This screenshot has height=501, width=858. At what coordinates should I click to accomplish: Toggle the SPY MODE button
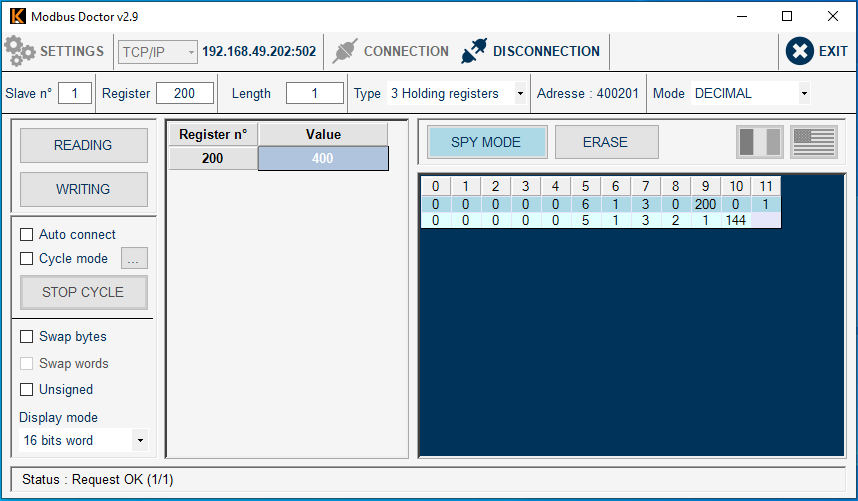click(486, 142)
